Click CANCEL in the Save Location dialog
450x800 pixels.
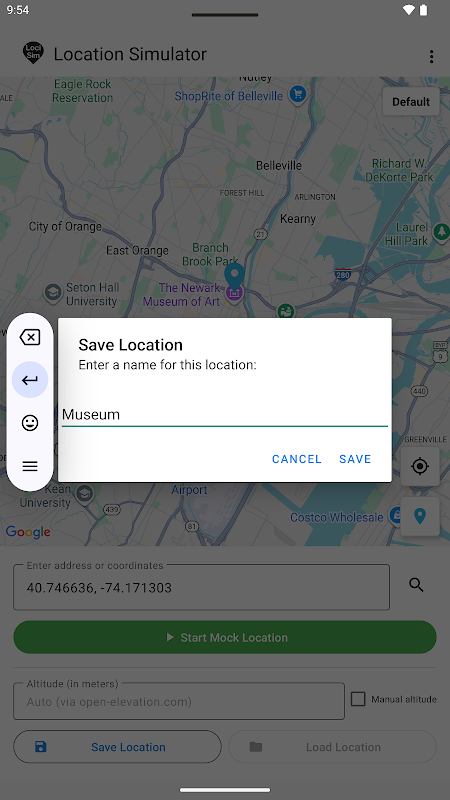point(297,459)
